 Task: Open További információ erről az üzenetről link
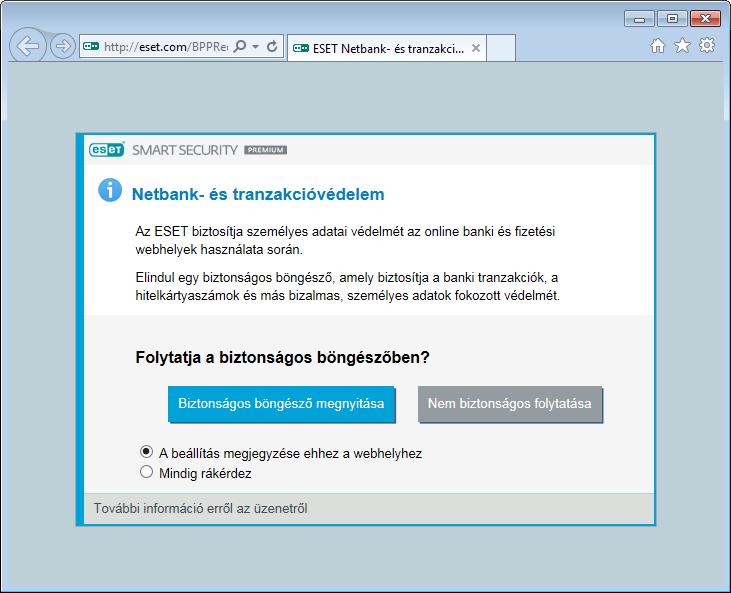[200, 509]
